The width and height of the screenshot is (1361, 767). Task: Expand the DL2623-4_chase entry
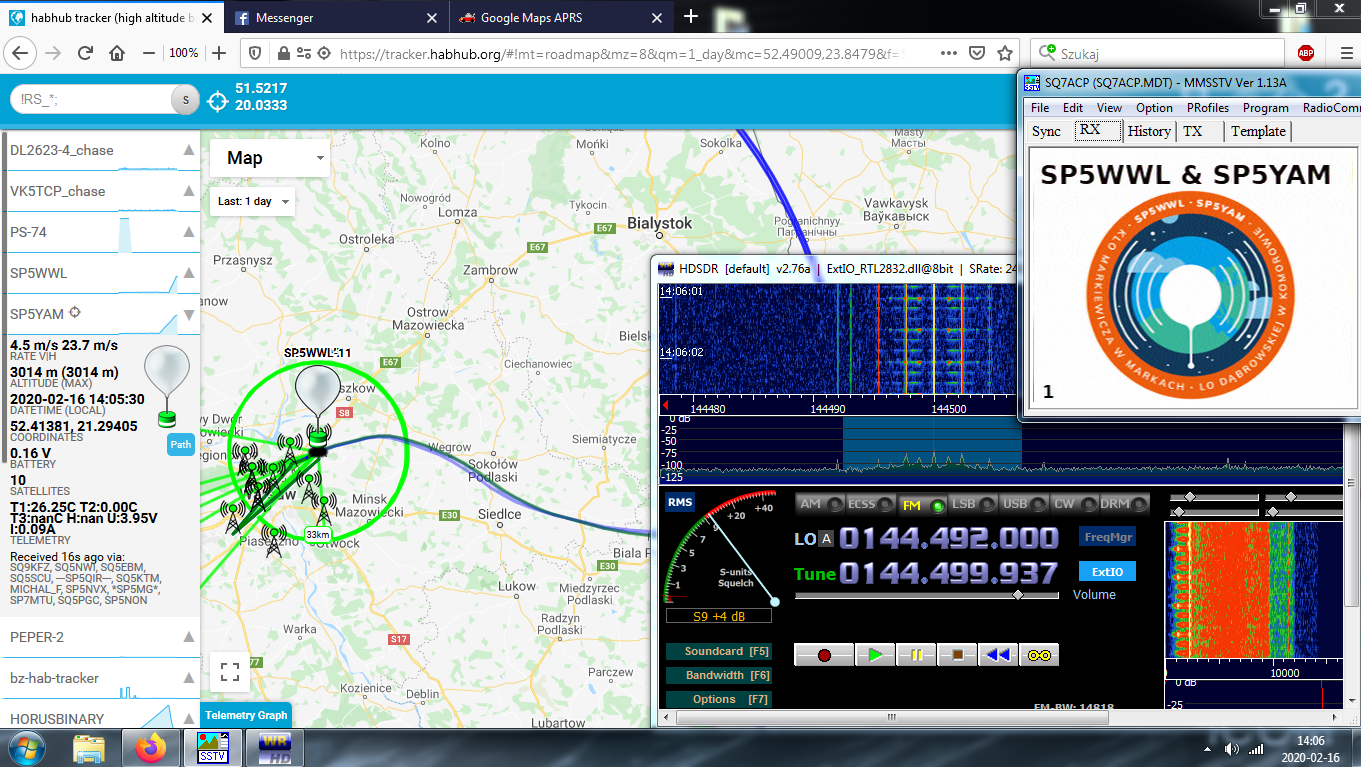coord(188,150)
